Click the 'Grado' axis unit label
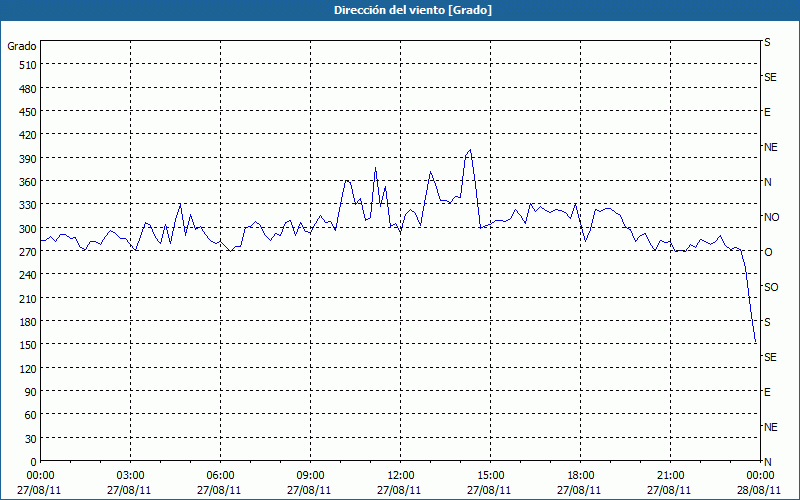Viewport: 800px width, 500px height. pyautogui.click(x=22, y=46)
